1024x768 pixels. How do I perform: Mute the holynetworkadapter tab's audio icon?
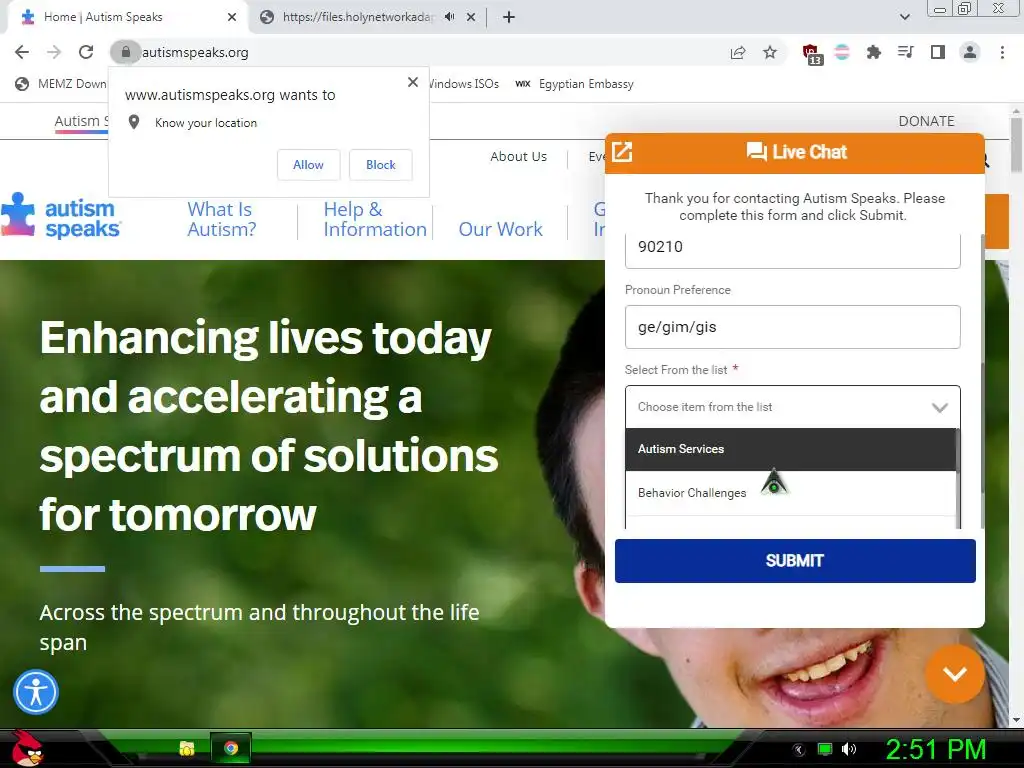click(449, 17)
